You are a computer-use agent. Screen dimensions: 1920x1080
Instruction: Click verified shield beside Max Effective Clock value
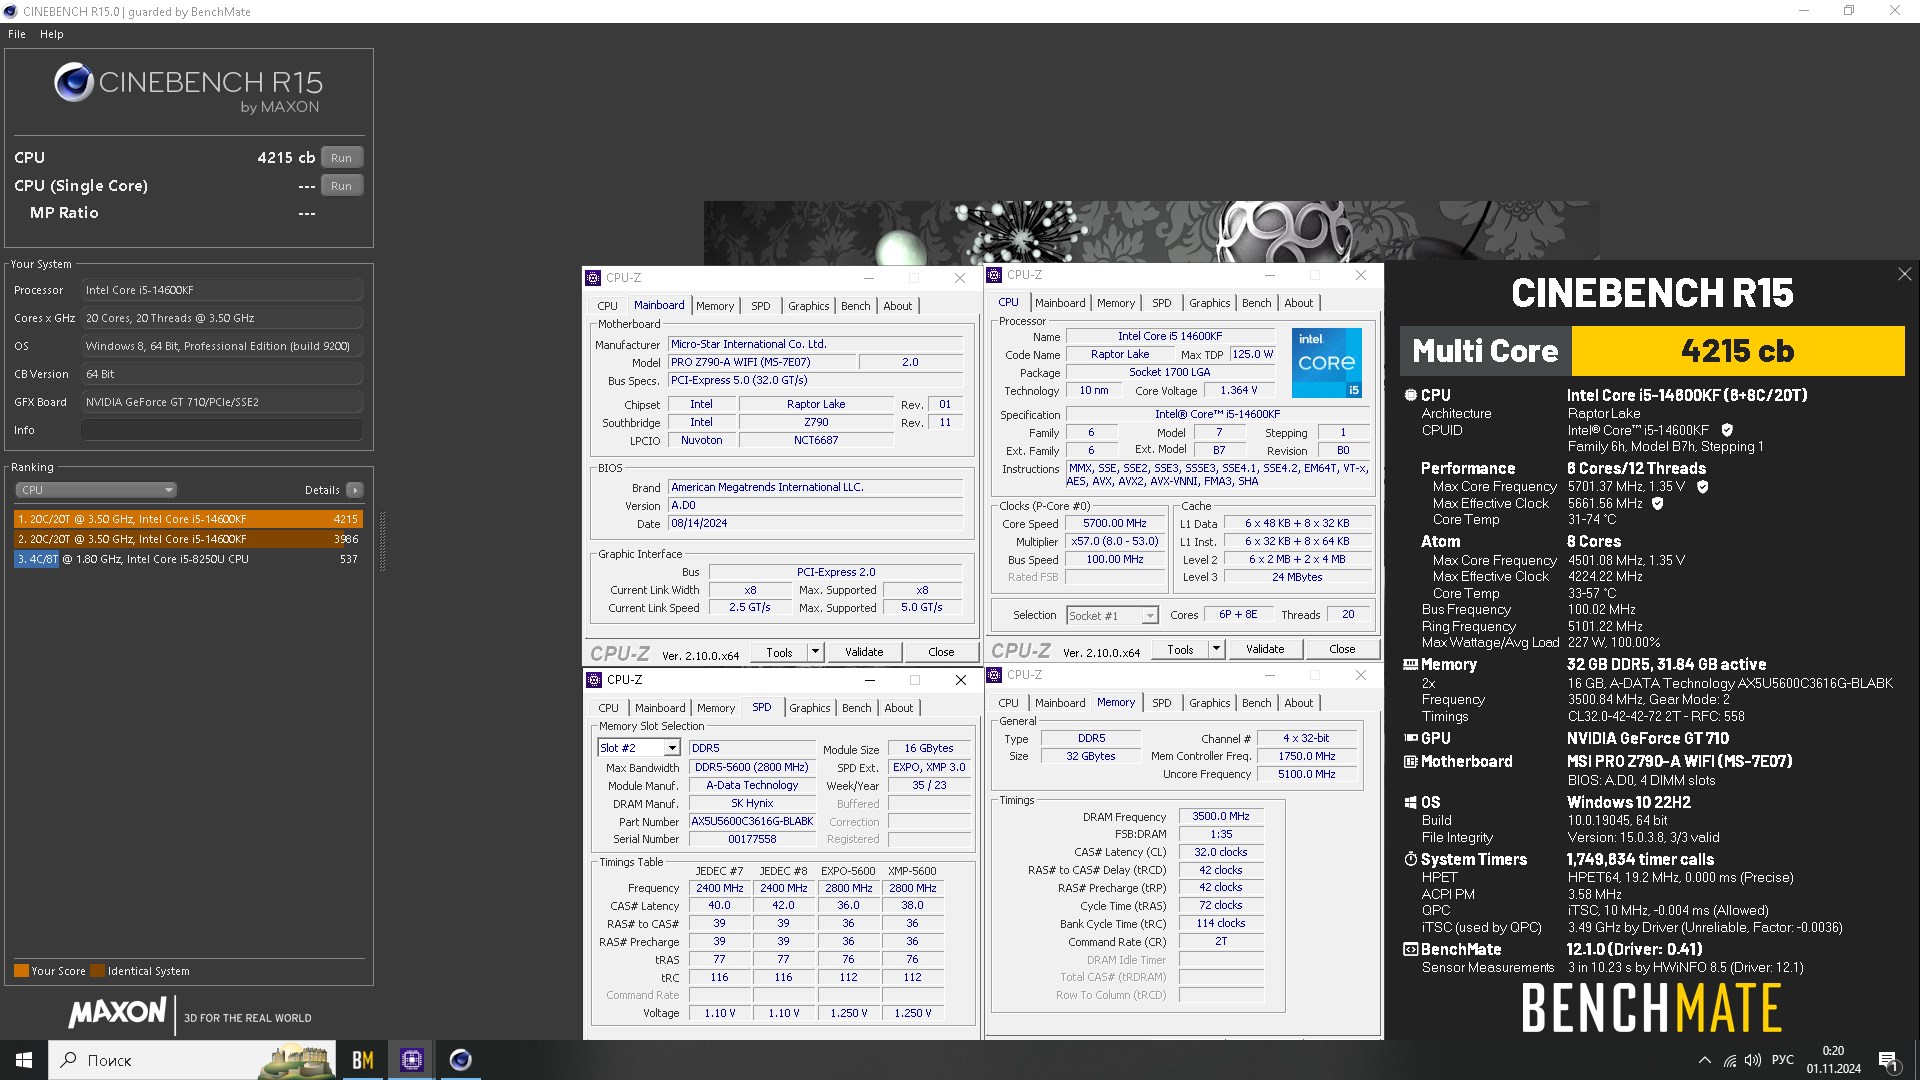click(x=1657, y=504)
